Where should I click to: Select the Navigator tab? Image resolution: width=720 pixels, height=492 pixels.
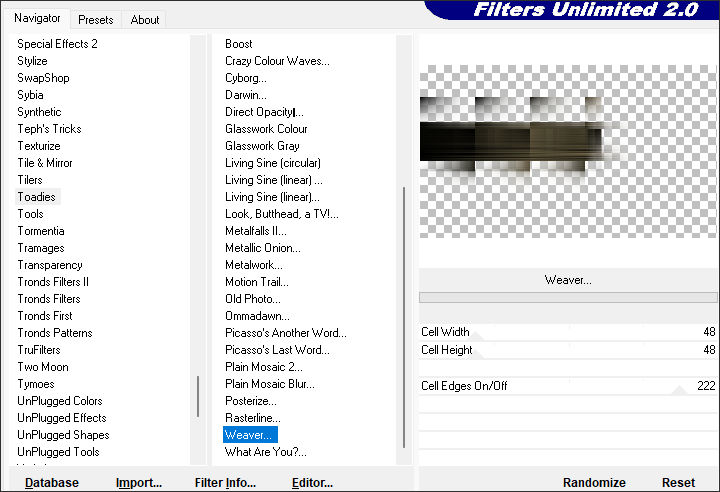click(x=37, y=18)
